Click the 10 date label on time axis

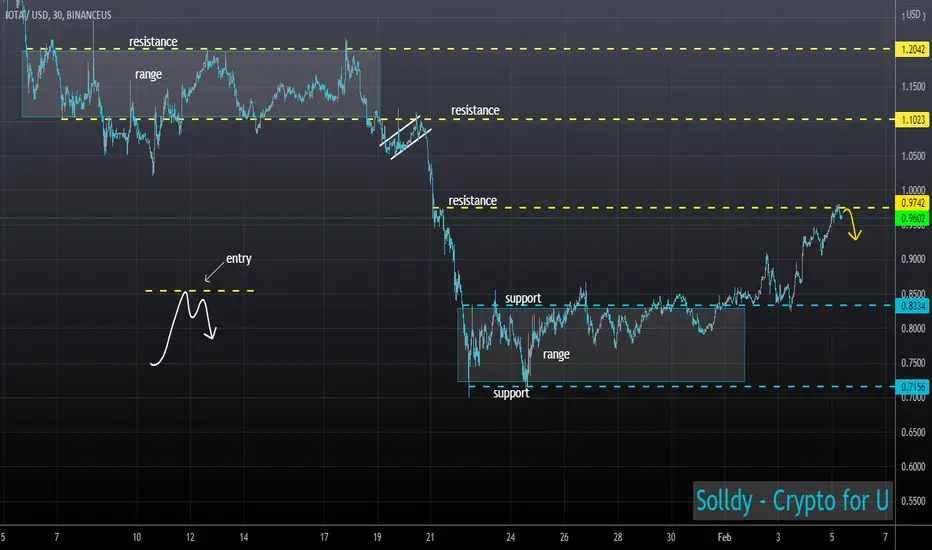coord(137,537)
